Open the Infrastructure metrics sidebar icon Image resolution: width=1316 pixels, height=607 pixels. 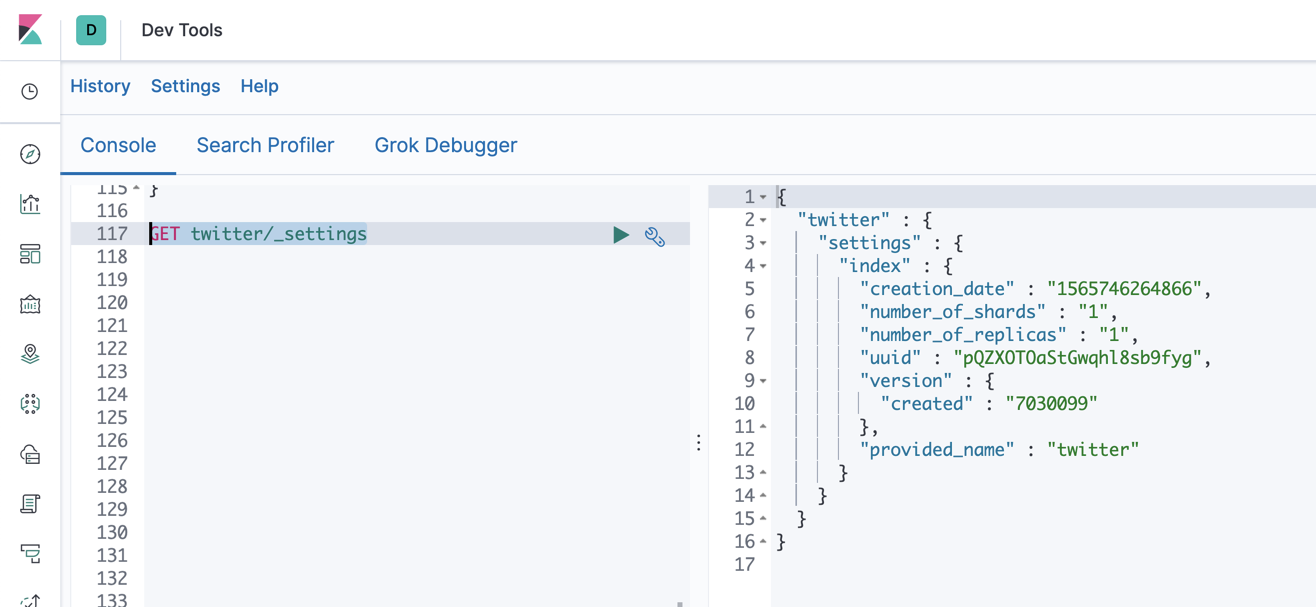point(29,454)
